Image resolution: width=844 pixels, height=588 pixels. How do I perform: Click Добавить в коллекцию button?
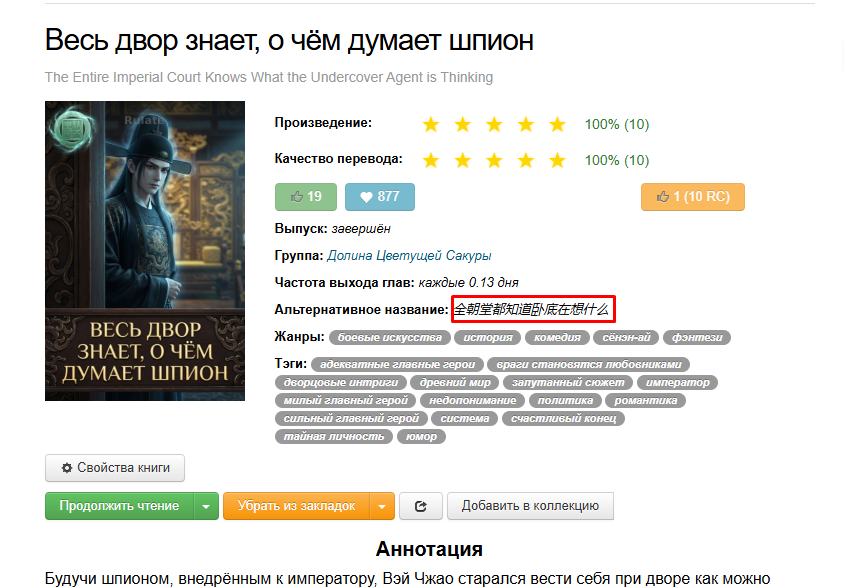530,506
